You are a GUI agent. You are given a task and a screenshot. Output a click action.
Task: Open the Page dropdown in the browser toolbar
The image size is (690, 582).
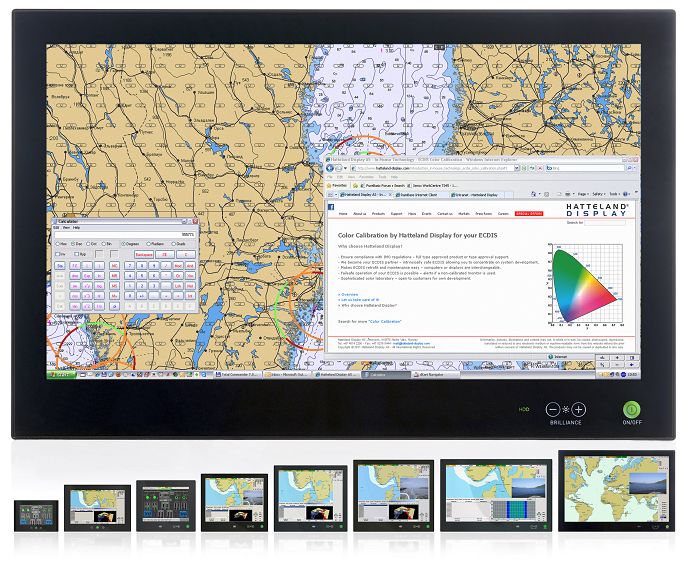click(582, 194)
